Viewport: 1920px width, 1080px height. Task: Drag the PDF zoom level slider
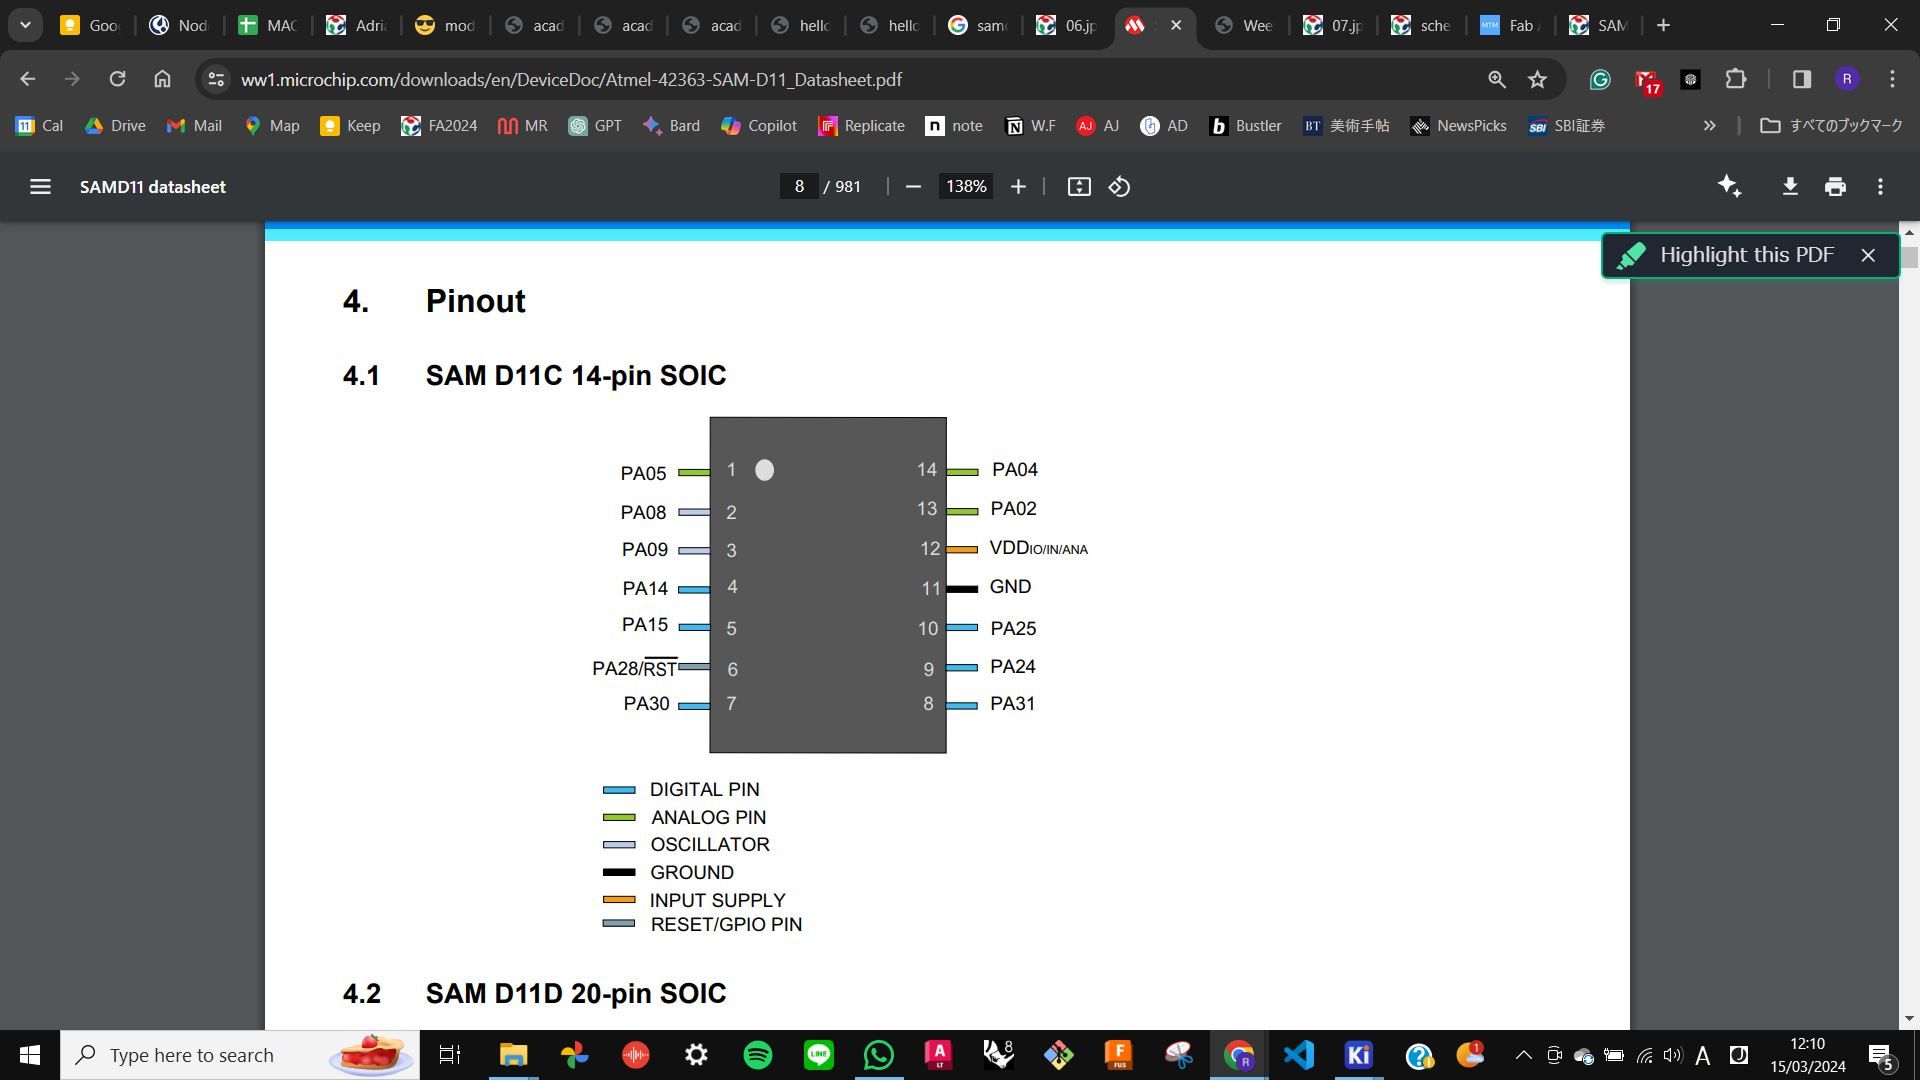coord(965,186)
